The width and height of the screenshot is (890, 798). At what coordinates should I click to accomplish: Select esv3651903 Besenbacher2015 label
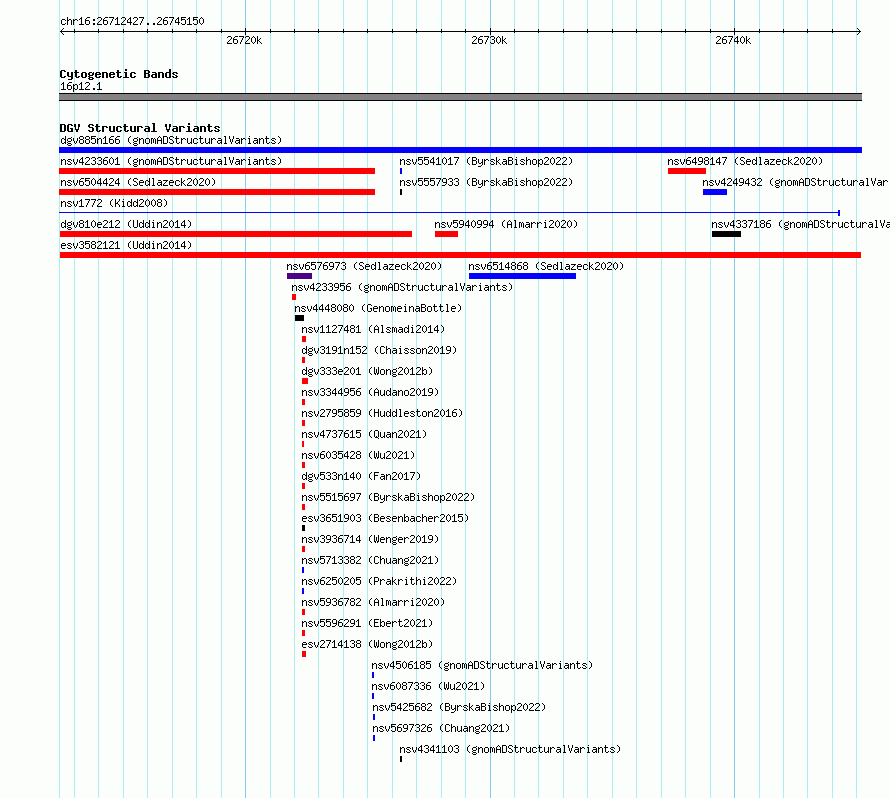pyautogui.click(x=385, y=518)
